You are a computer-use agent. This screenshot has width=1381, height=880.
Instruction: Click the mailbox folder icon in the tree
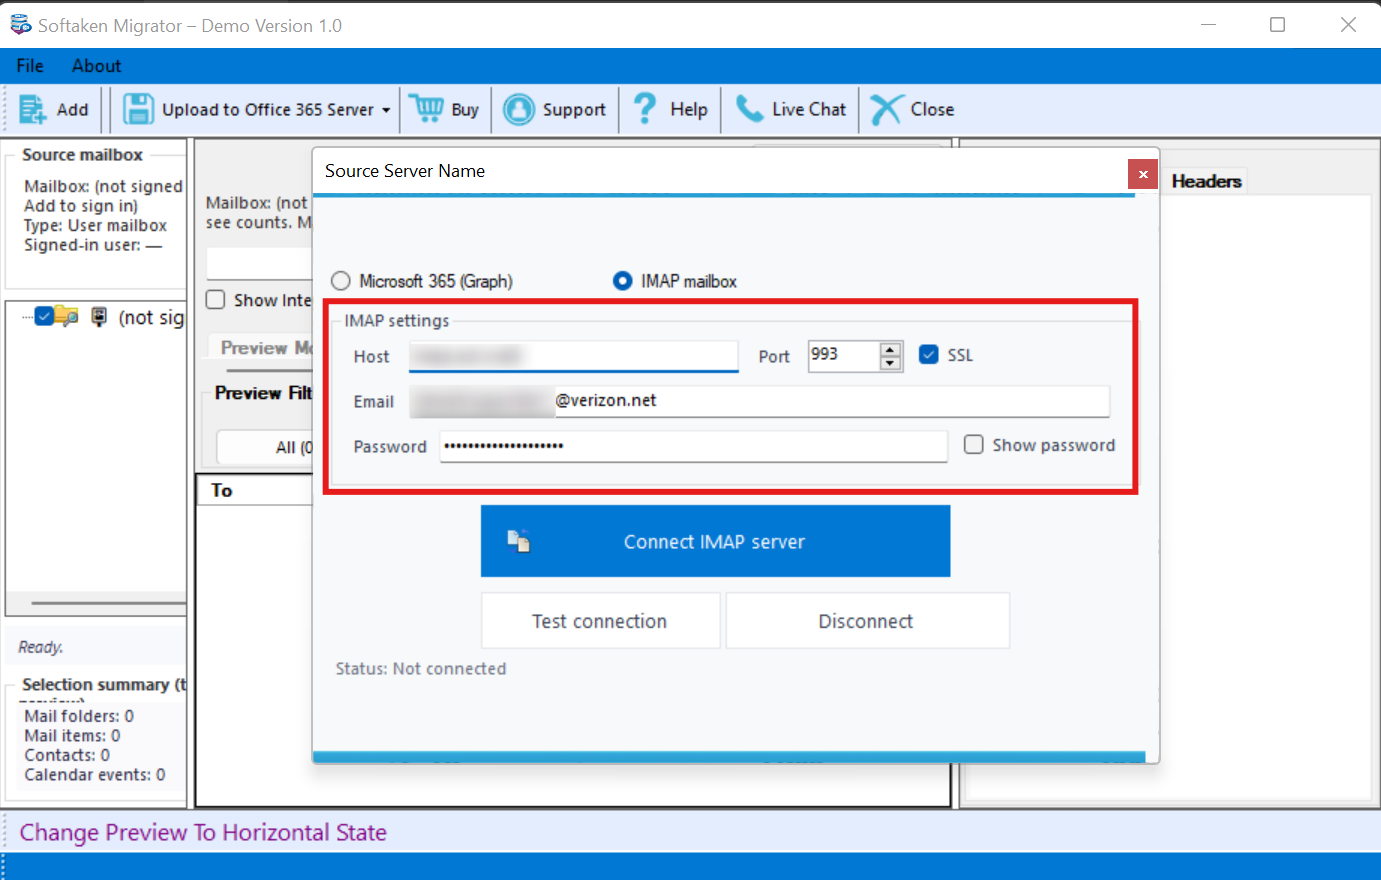(x=67, y=316)
